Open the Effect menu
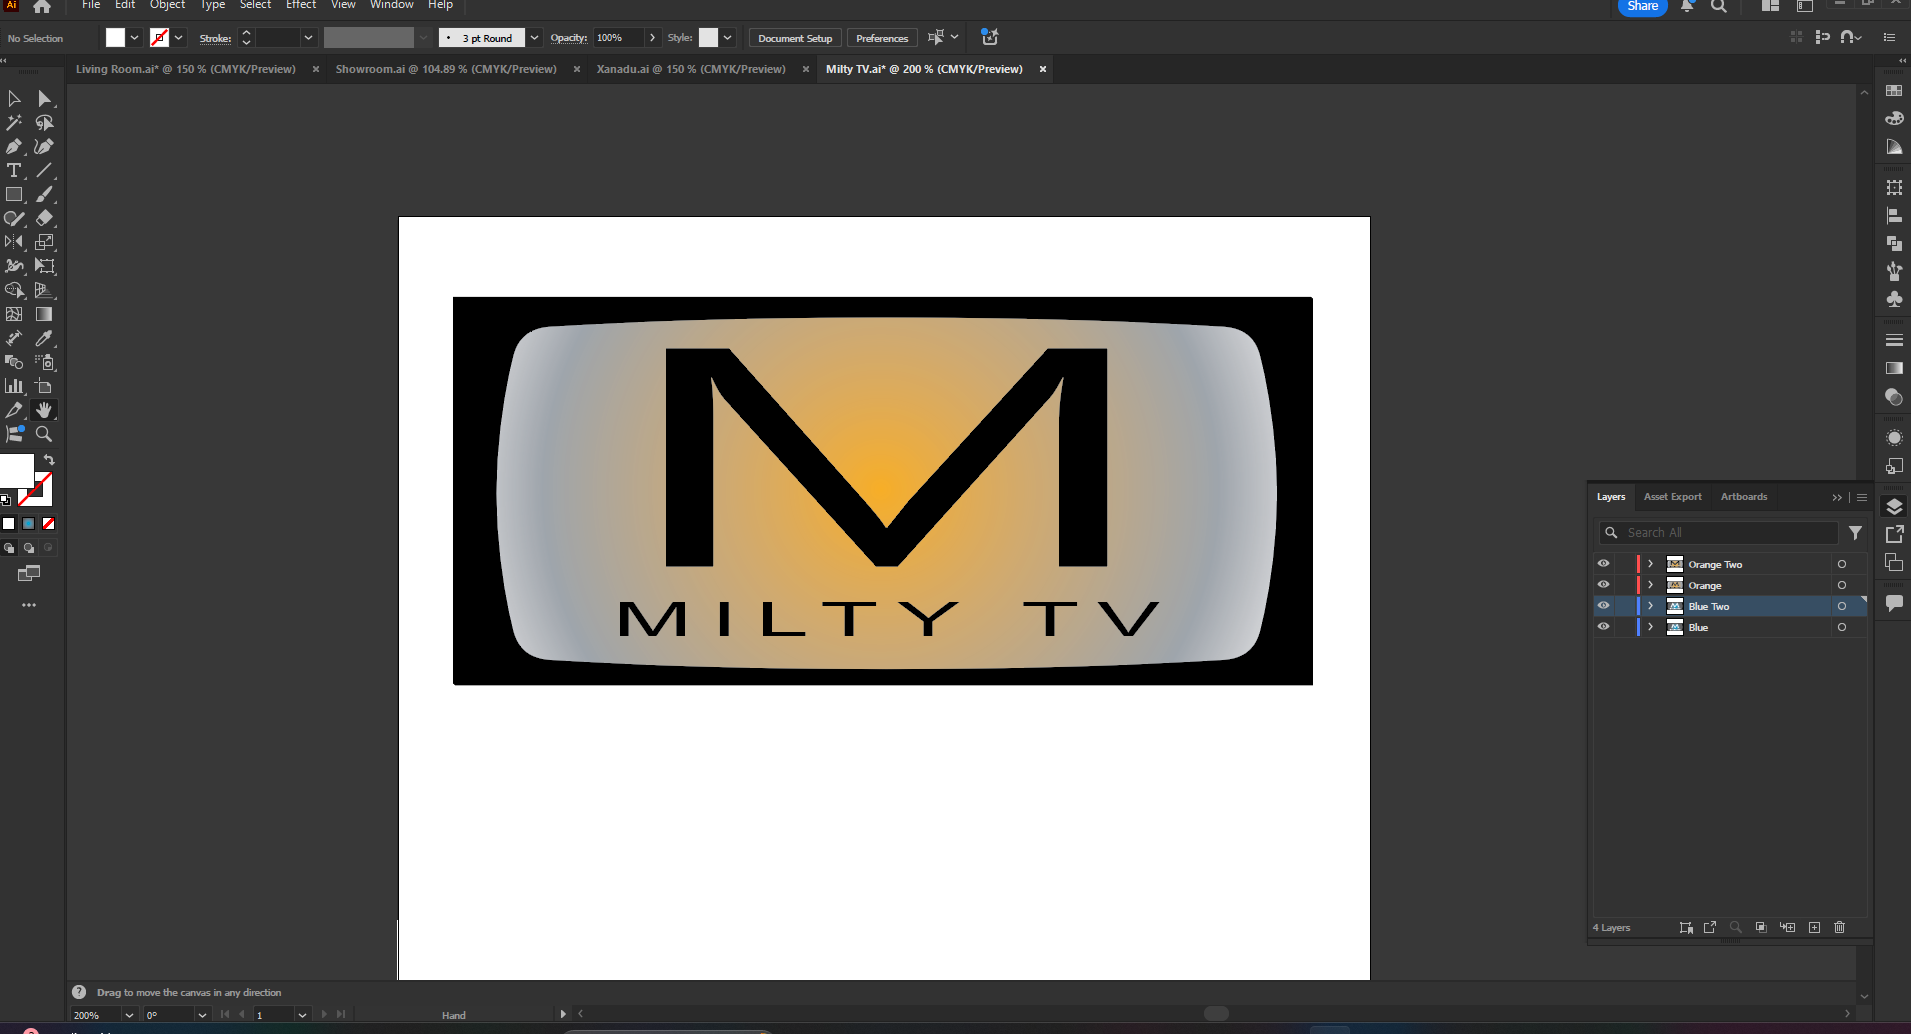The width and height of the screenshot is (1911, 1034). [301, 5]
